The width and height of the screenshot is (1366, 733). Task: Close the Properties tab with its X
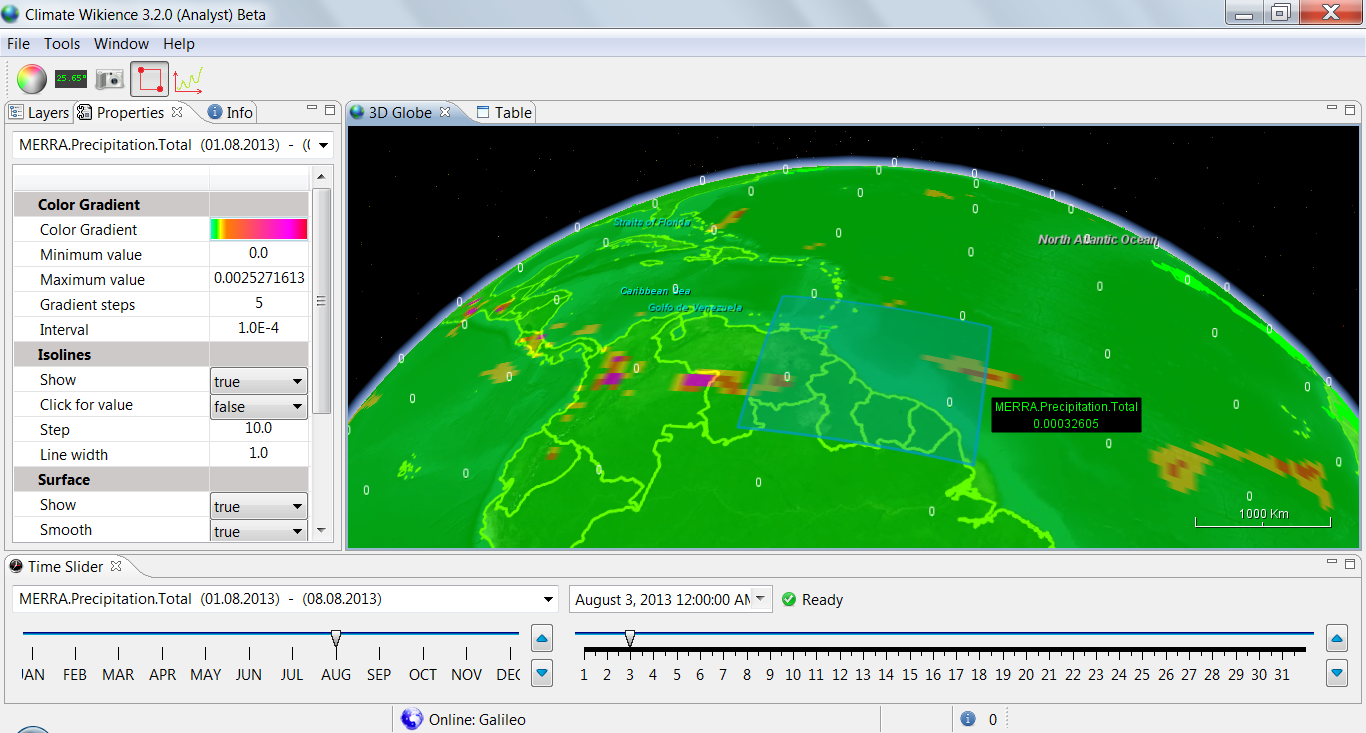[177, 112]
